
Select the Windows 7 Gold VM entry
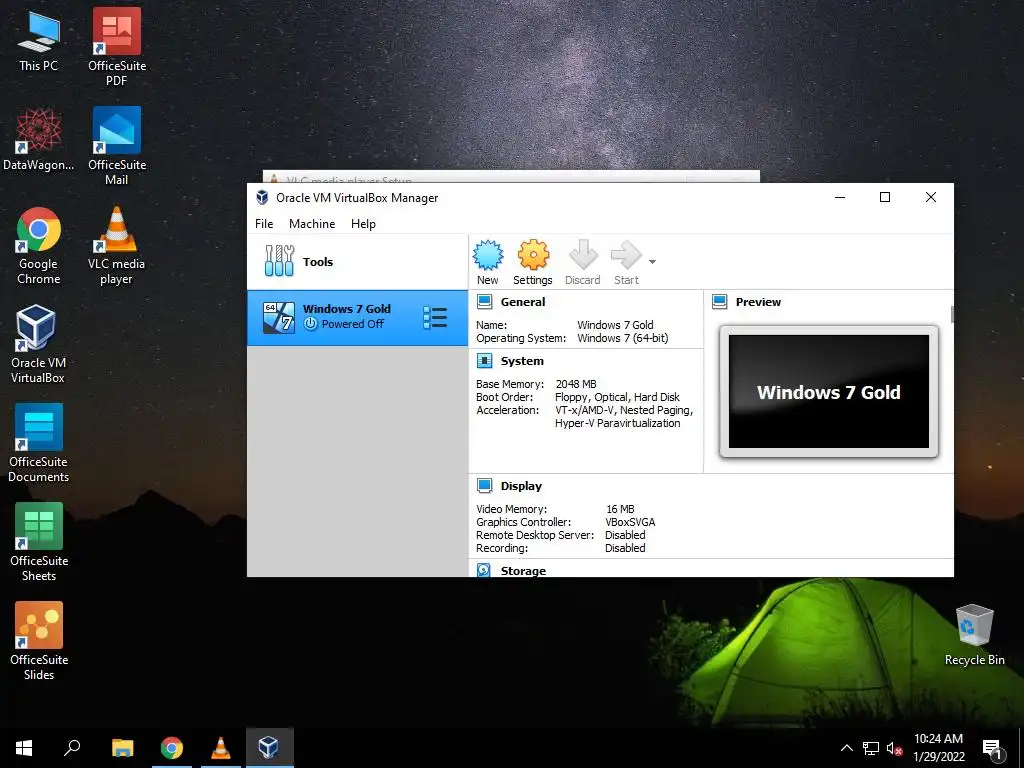[x=357, y=318]
